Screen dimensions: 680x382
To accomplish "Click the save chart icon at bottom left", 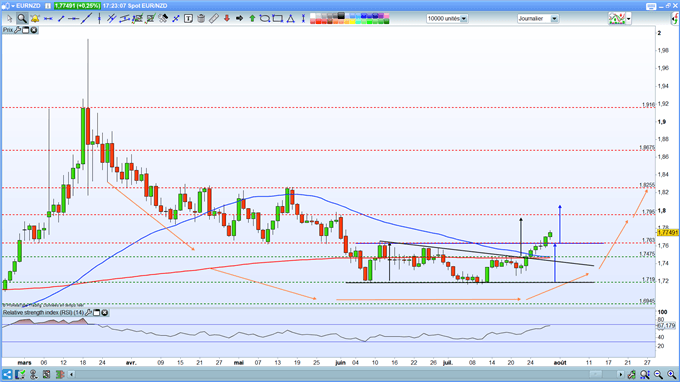I will pyautogui.click(x=20, y=374).
